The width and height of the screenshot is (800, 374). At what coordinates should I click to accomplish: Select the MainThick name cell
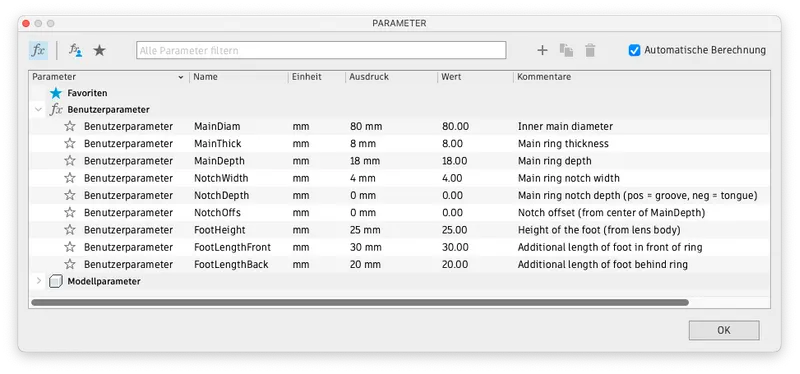point(218,143)
